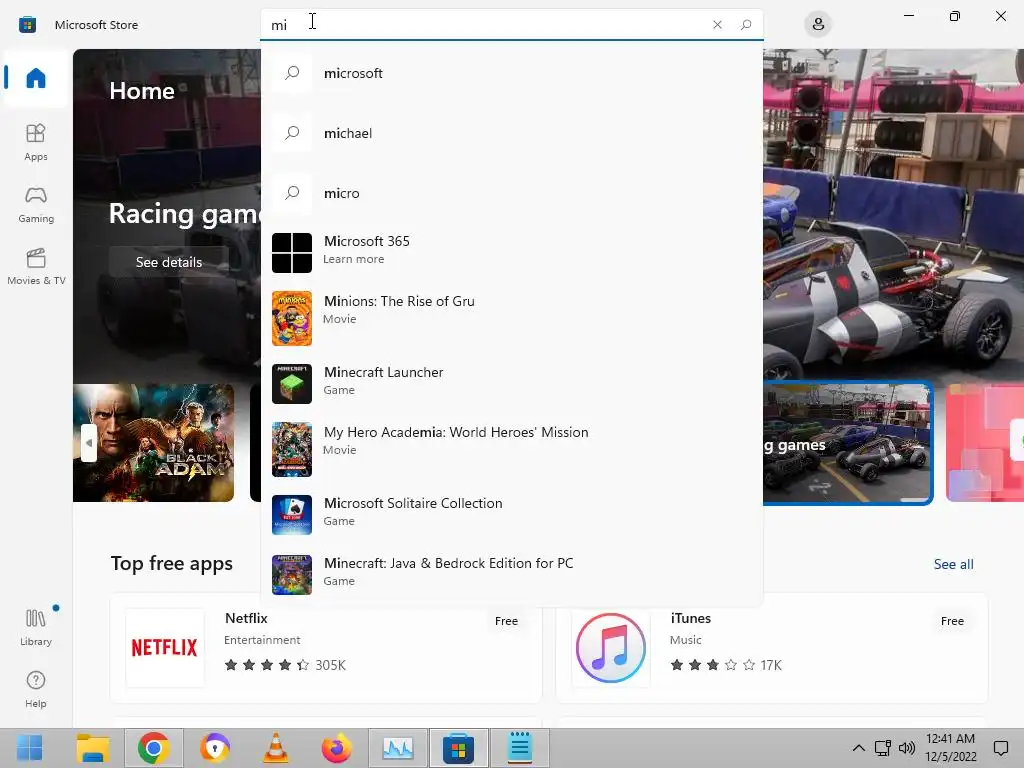Launch Firefox from taskbar
The width and height of the screenshot is (1024, 768).
coord(336,748)
